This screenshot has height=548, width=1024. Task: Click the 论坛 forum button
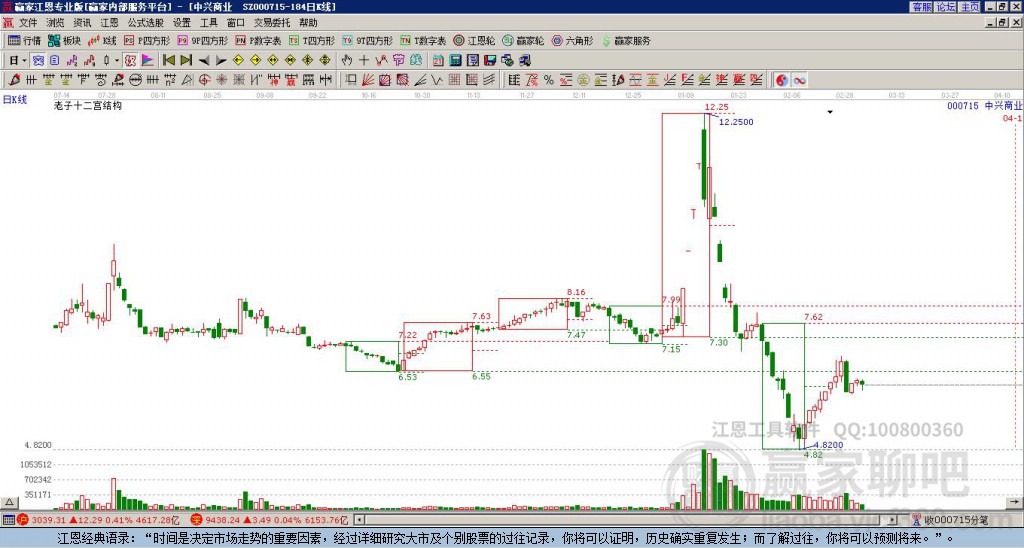click(x=946, y=7)
